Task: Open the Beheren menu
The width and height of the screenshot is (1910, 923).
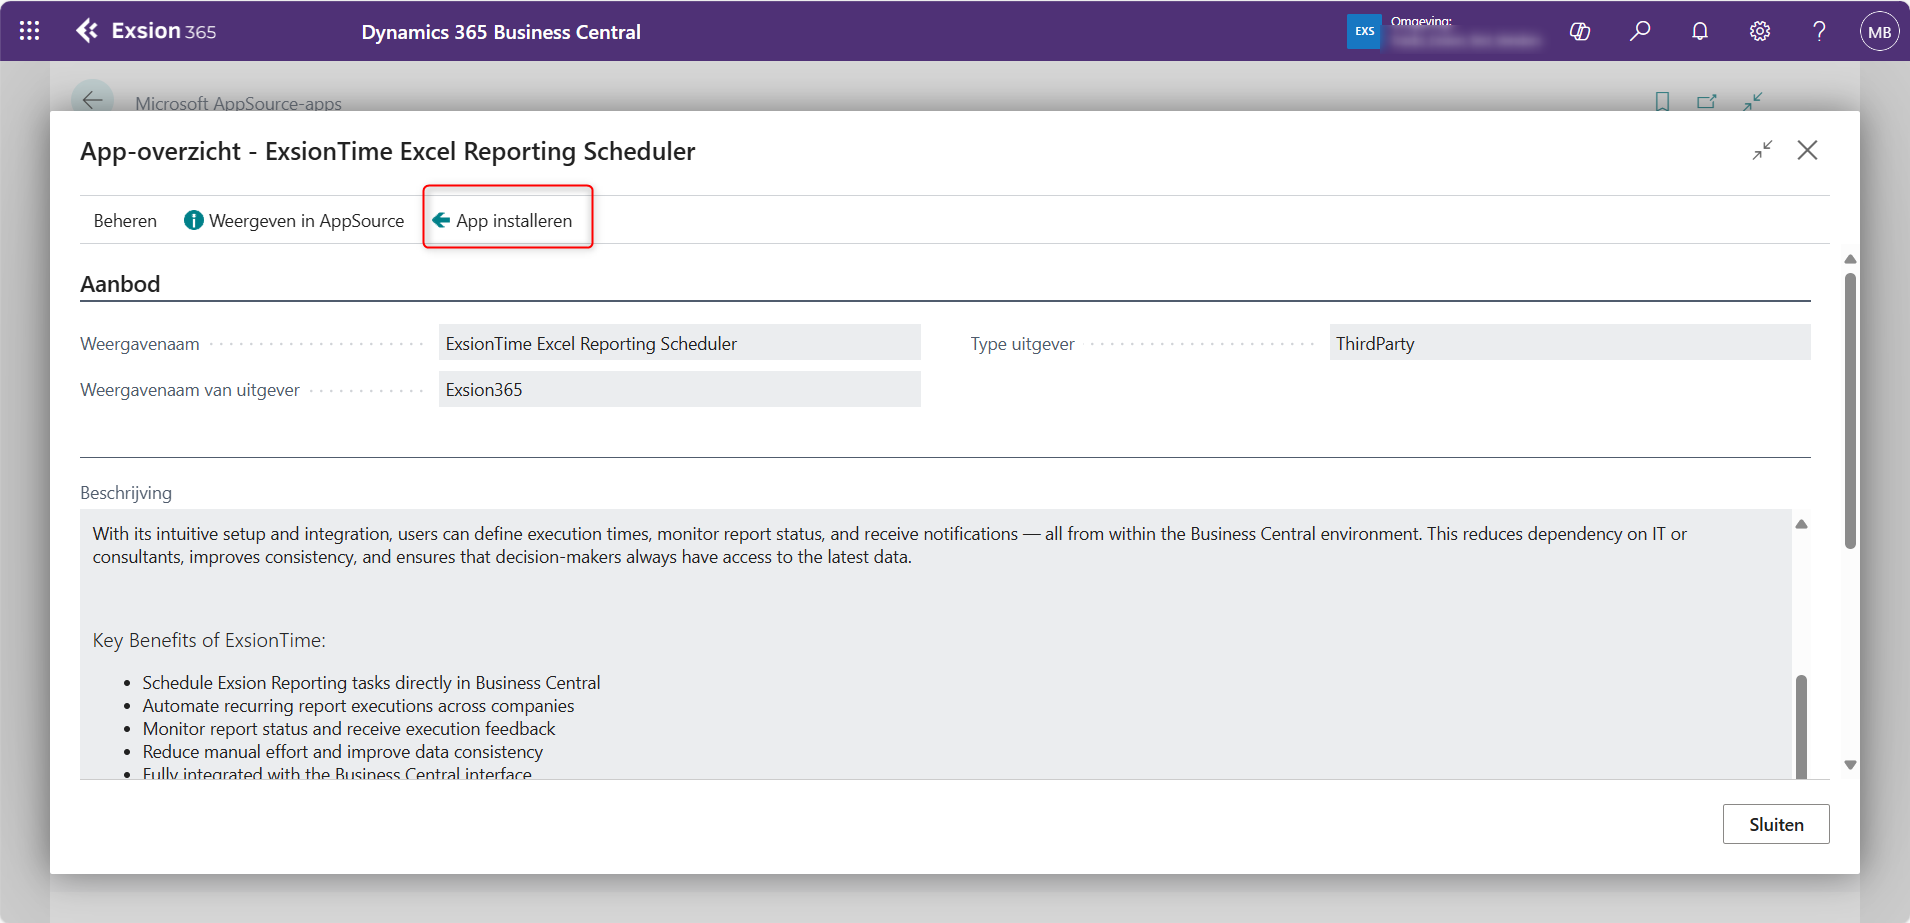Action: point(125,221)
